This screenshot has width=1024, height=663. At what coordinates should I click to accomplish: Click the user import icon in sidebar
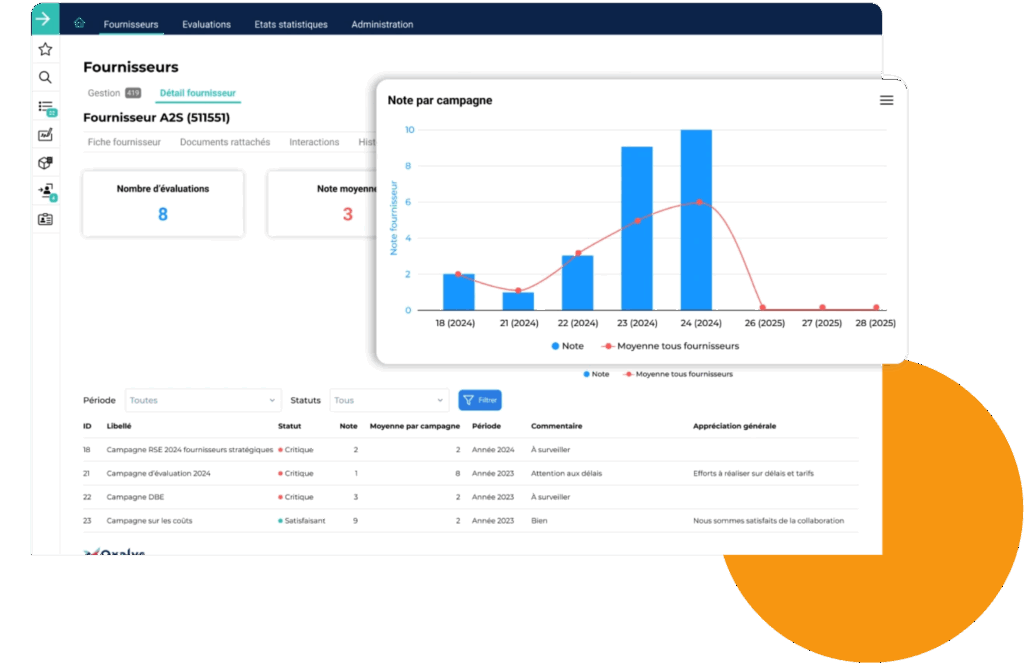click(x=45, y=190)
